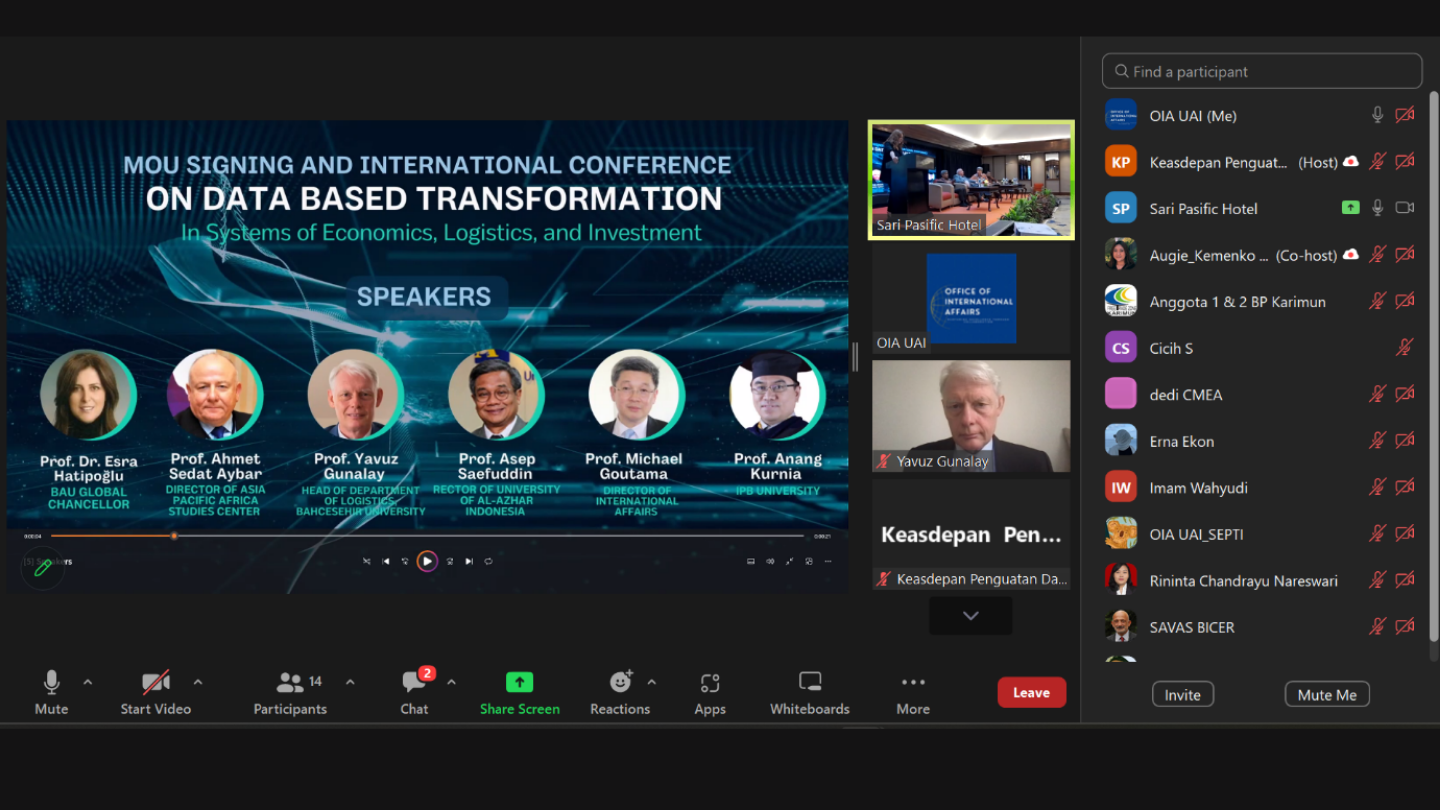
Task: Click camera-off icon for OIA UAI (Me)
Action: point(1405,115)
